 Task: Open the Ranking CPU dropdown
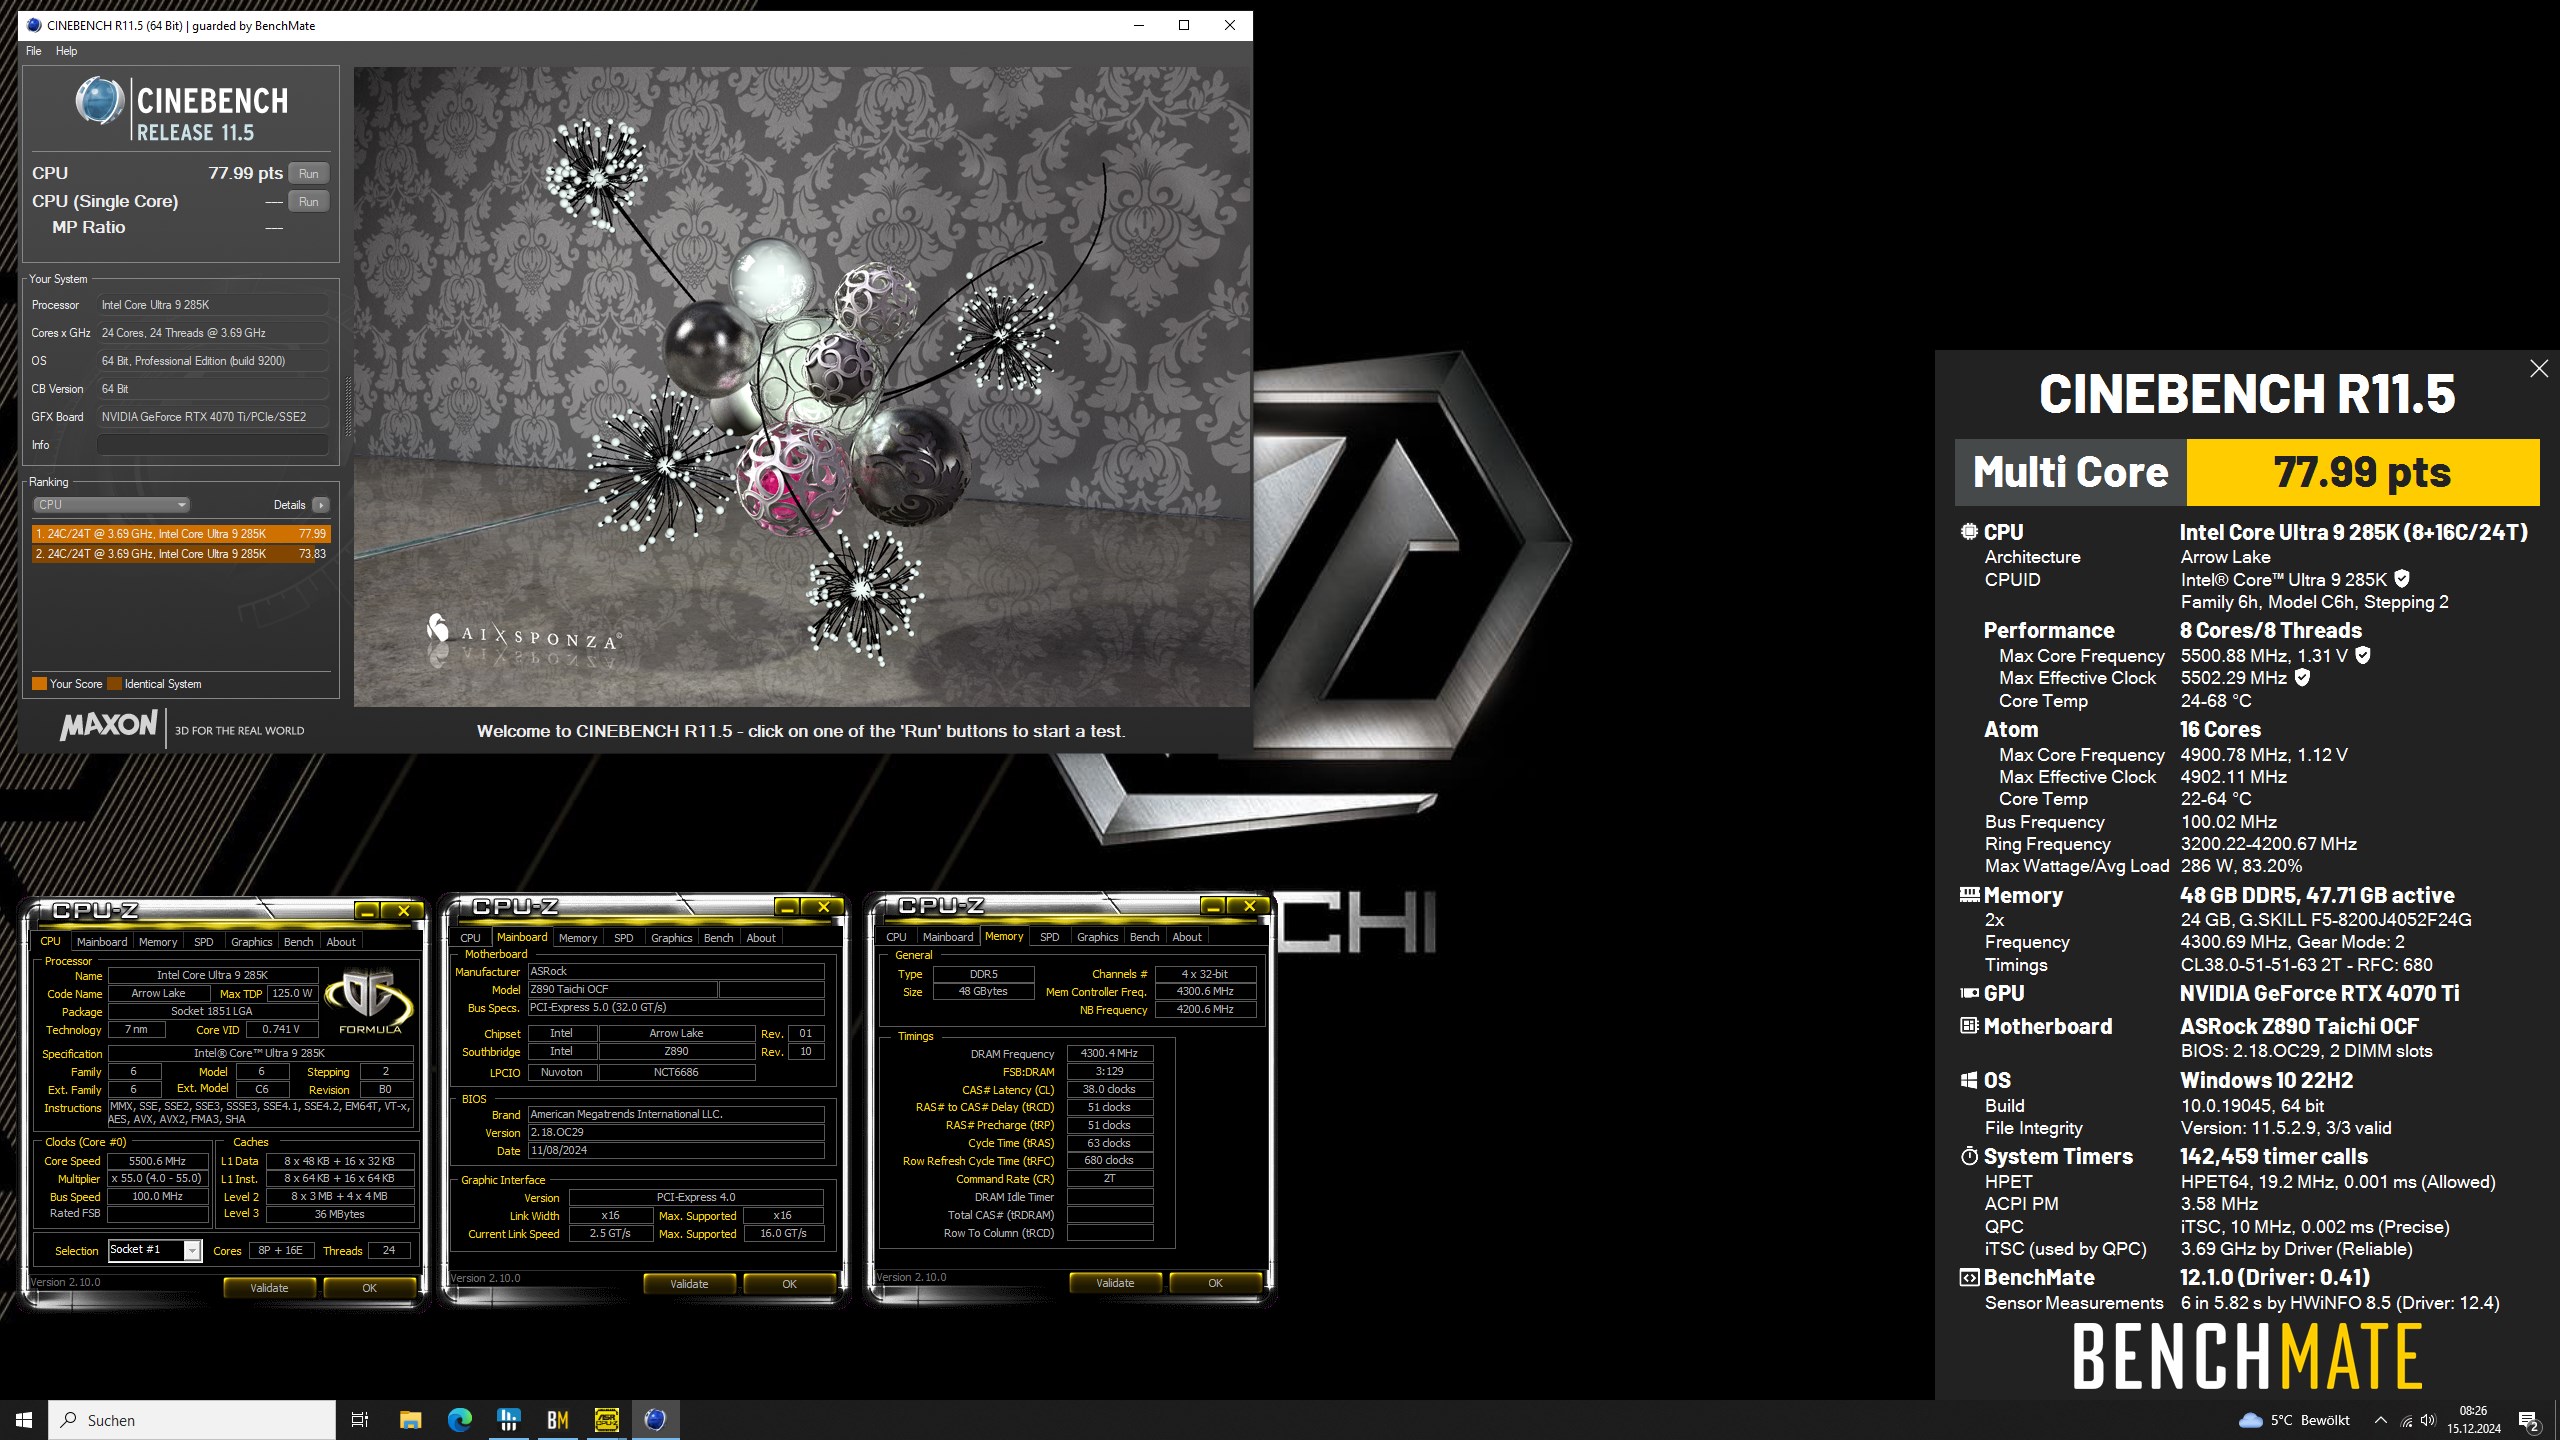coord(111,505)
